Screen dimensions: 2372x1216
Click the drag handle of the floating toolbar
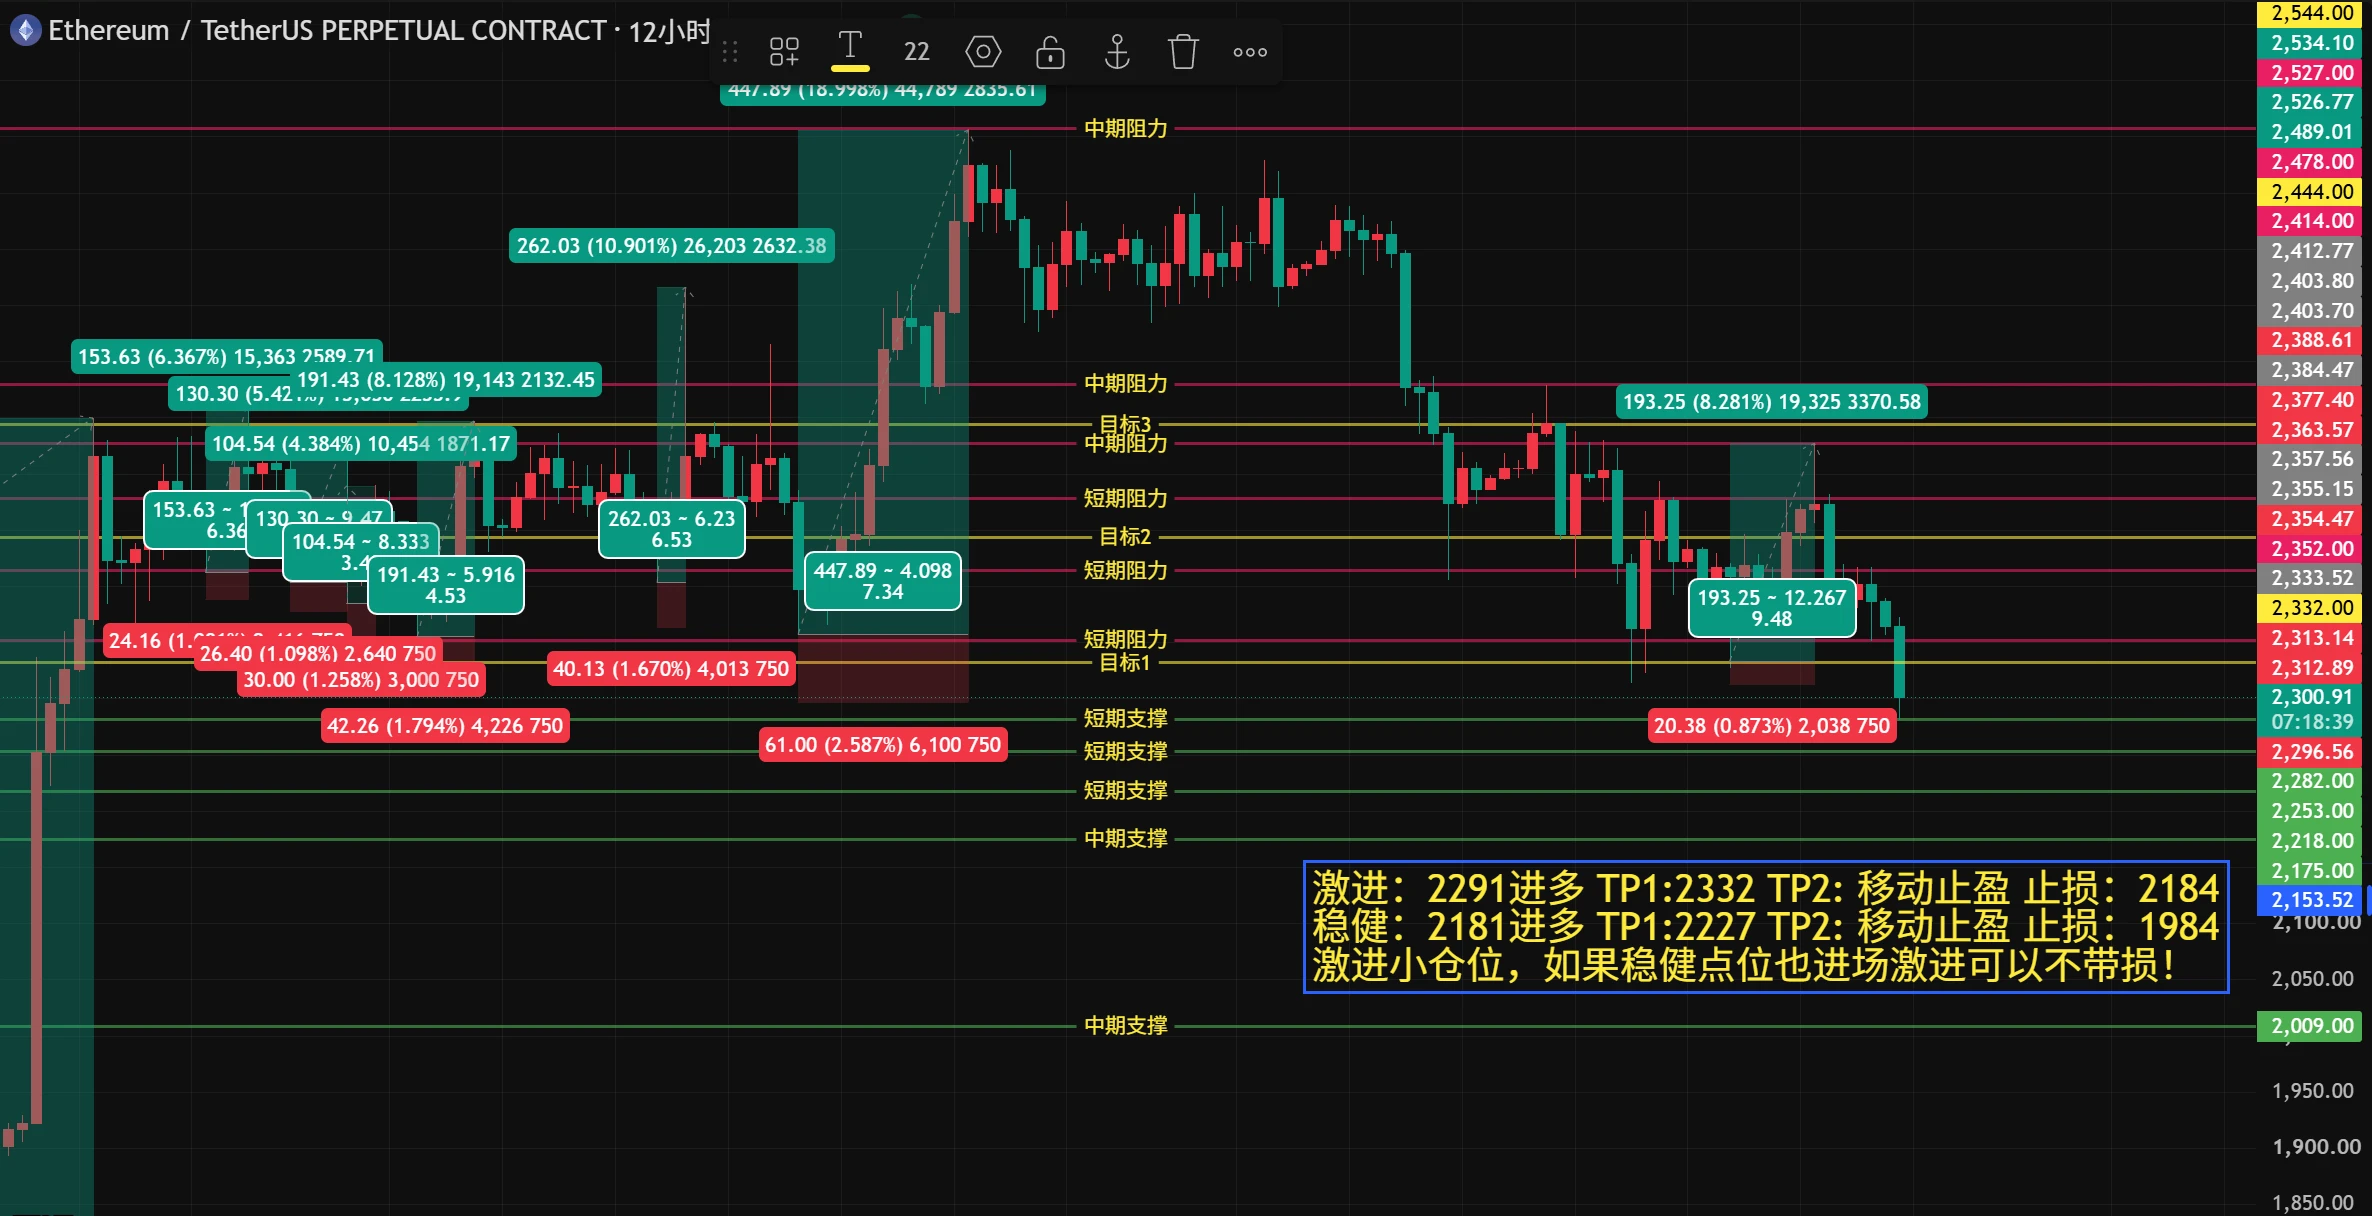pyautogui.click(x=730, y=52)
